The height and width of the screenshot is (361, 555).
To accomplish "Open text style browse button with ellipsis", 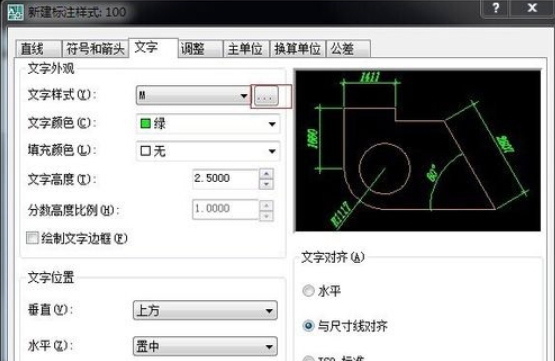I will [x=267, y=96].
